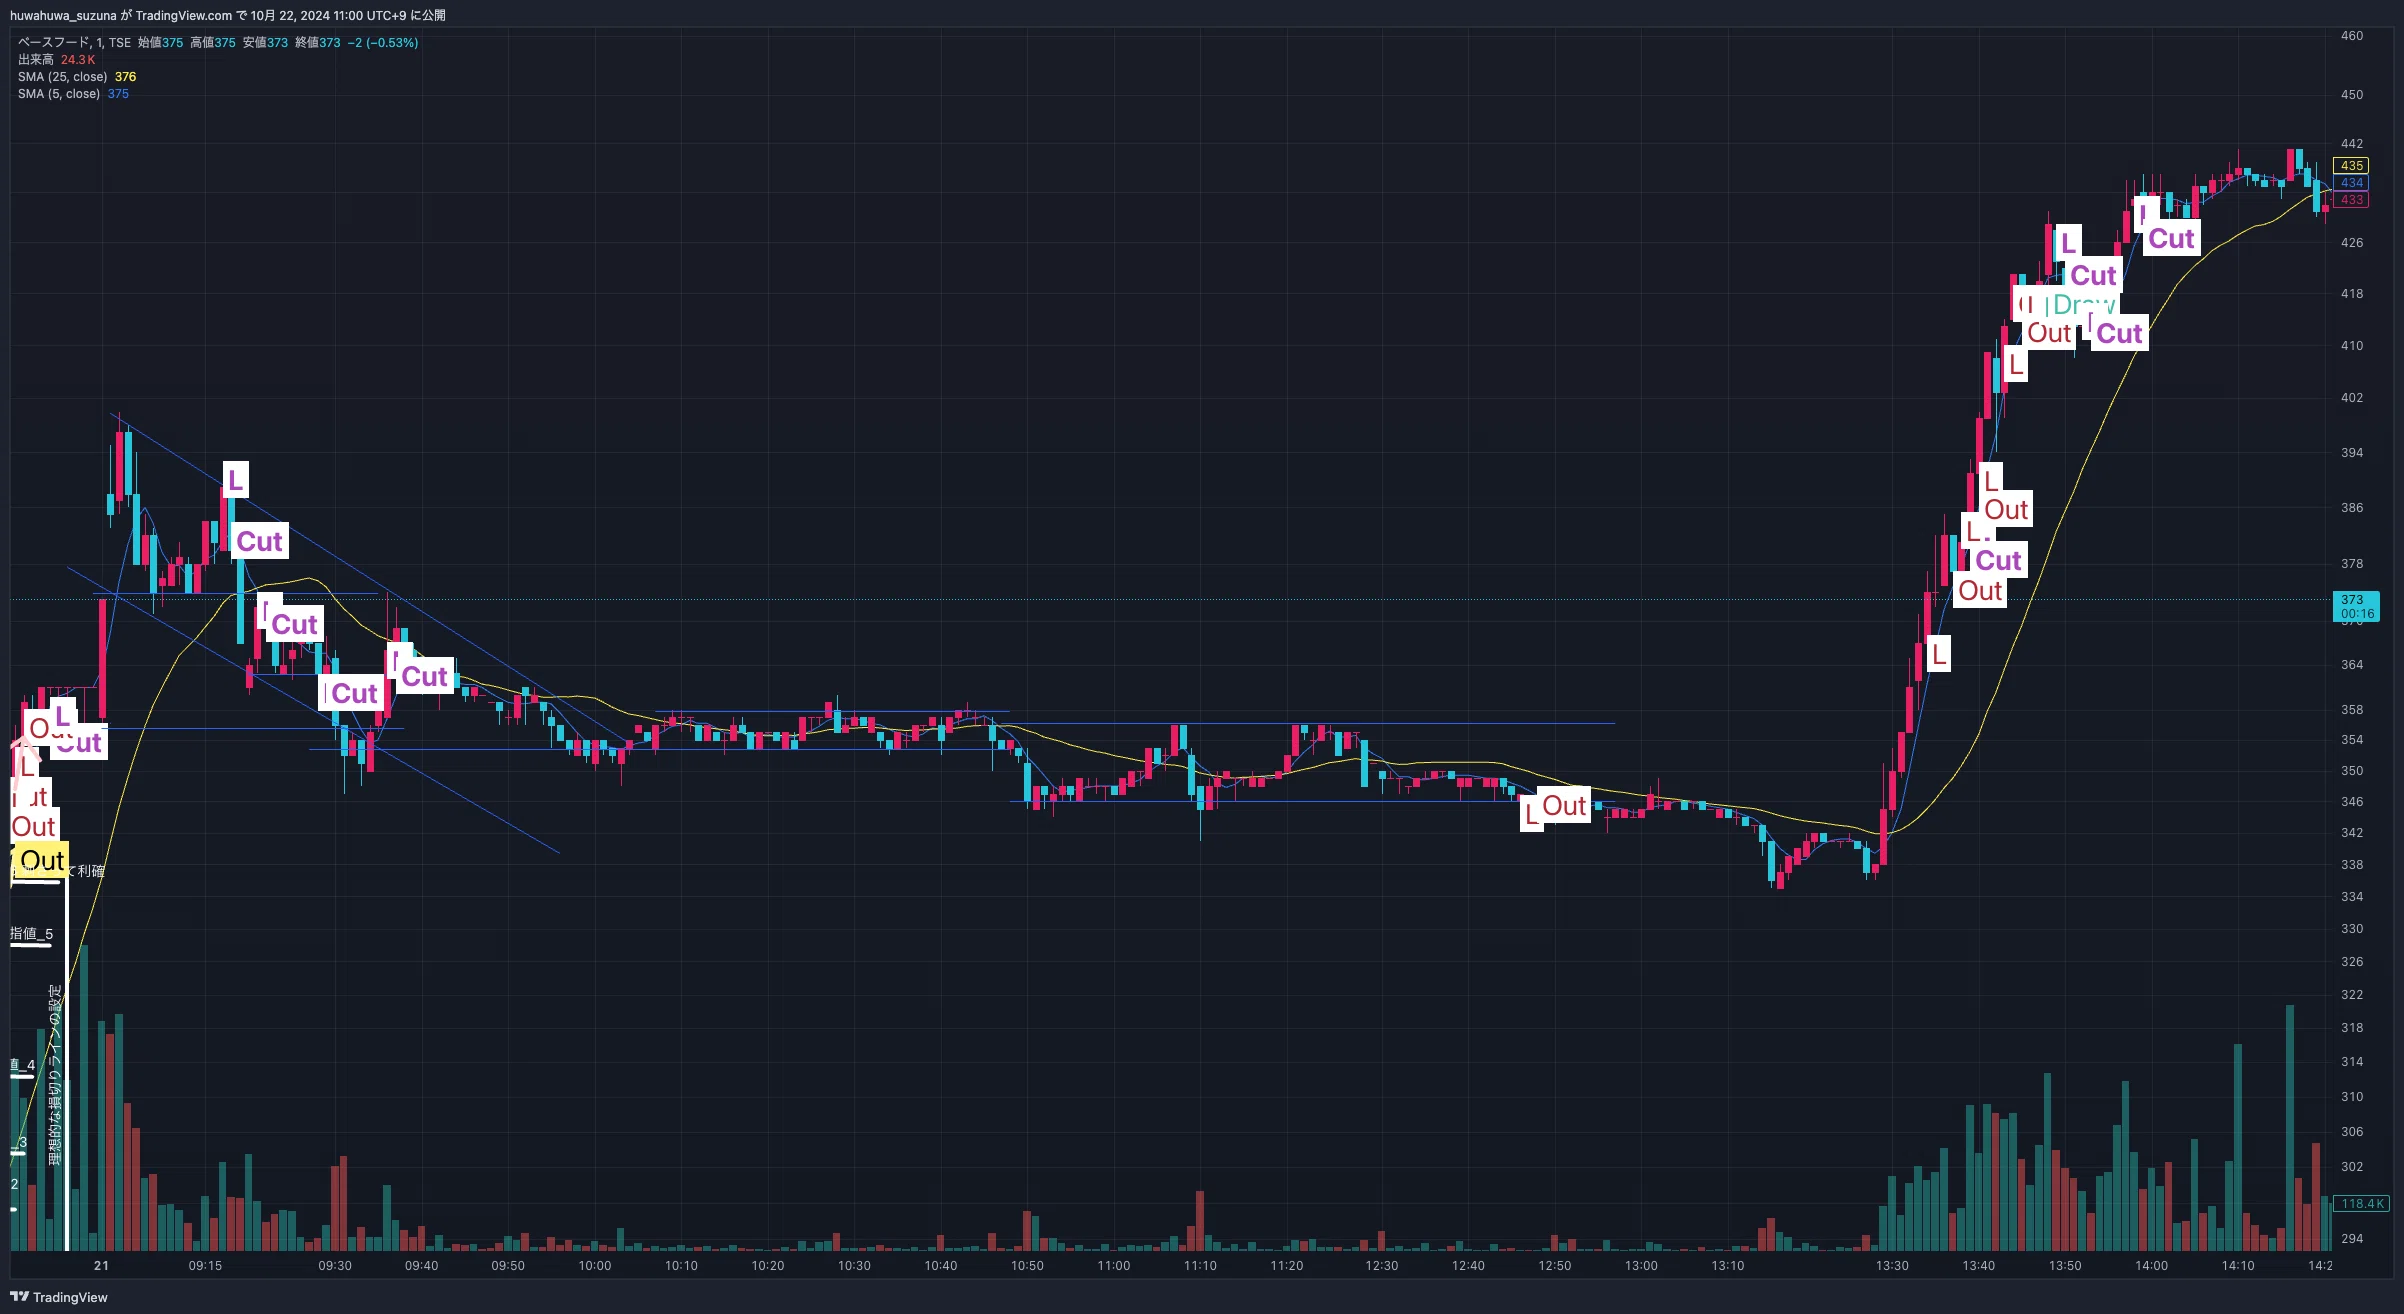2404x1314 pixels.
Task: Click the 09:15 time axis label
Action: 205,1266
